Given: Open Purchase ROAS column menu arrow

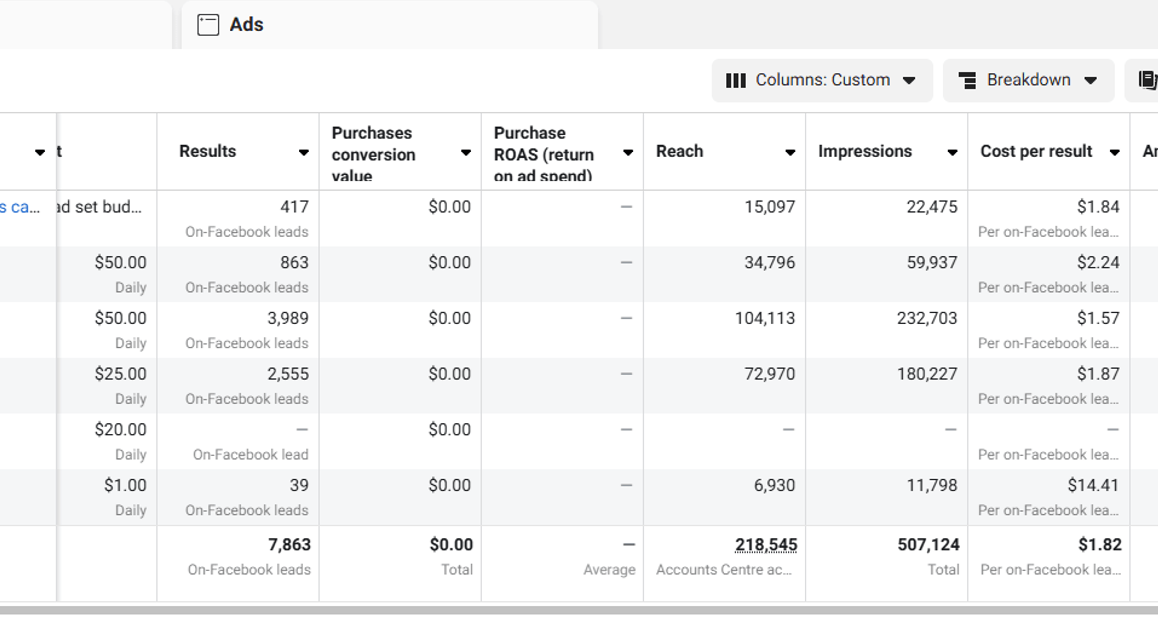Looking at the screenshot, I should click(x=627, y=153).
